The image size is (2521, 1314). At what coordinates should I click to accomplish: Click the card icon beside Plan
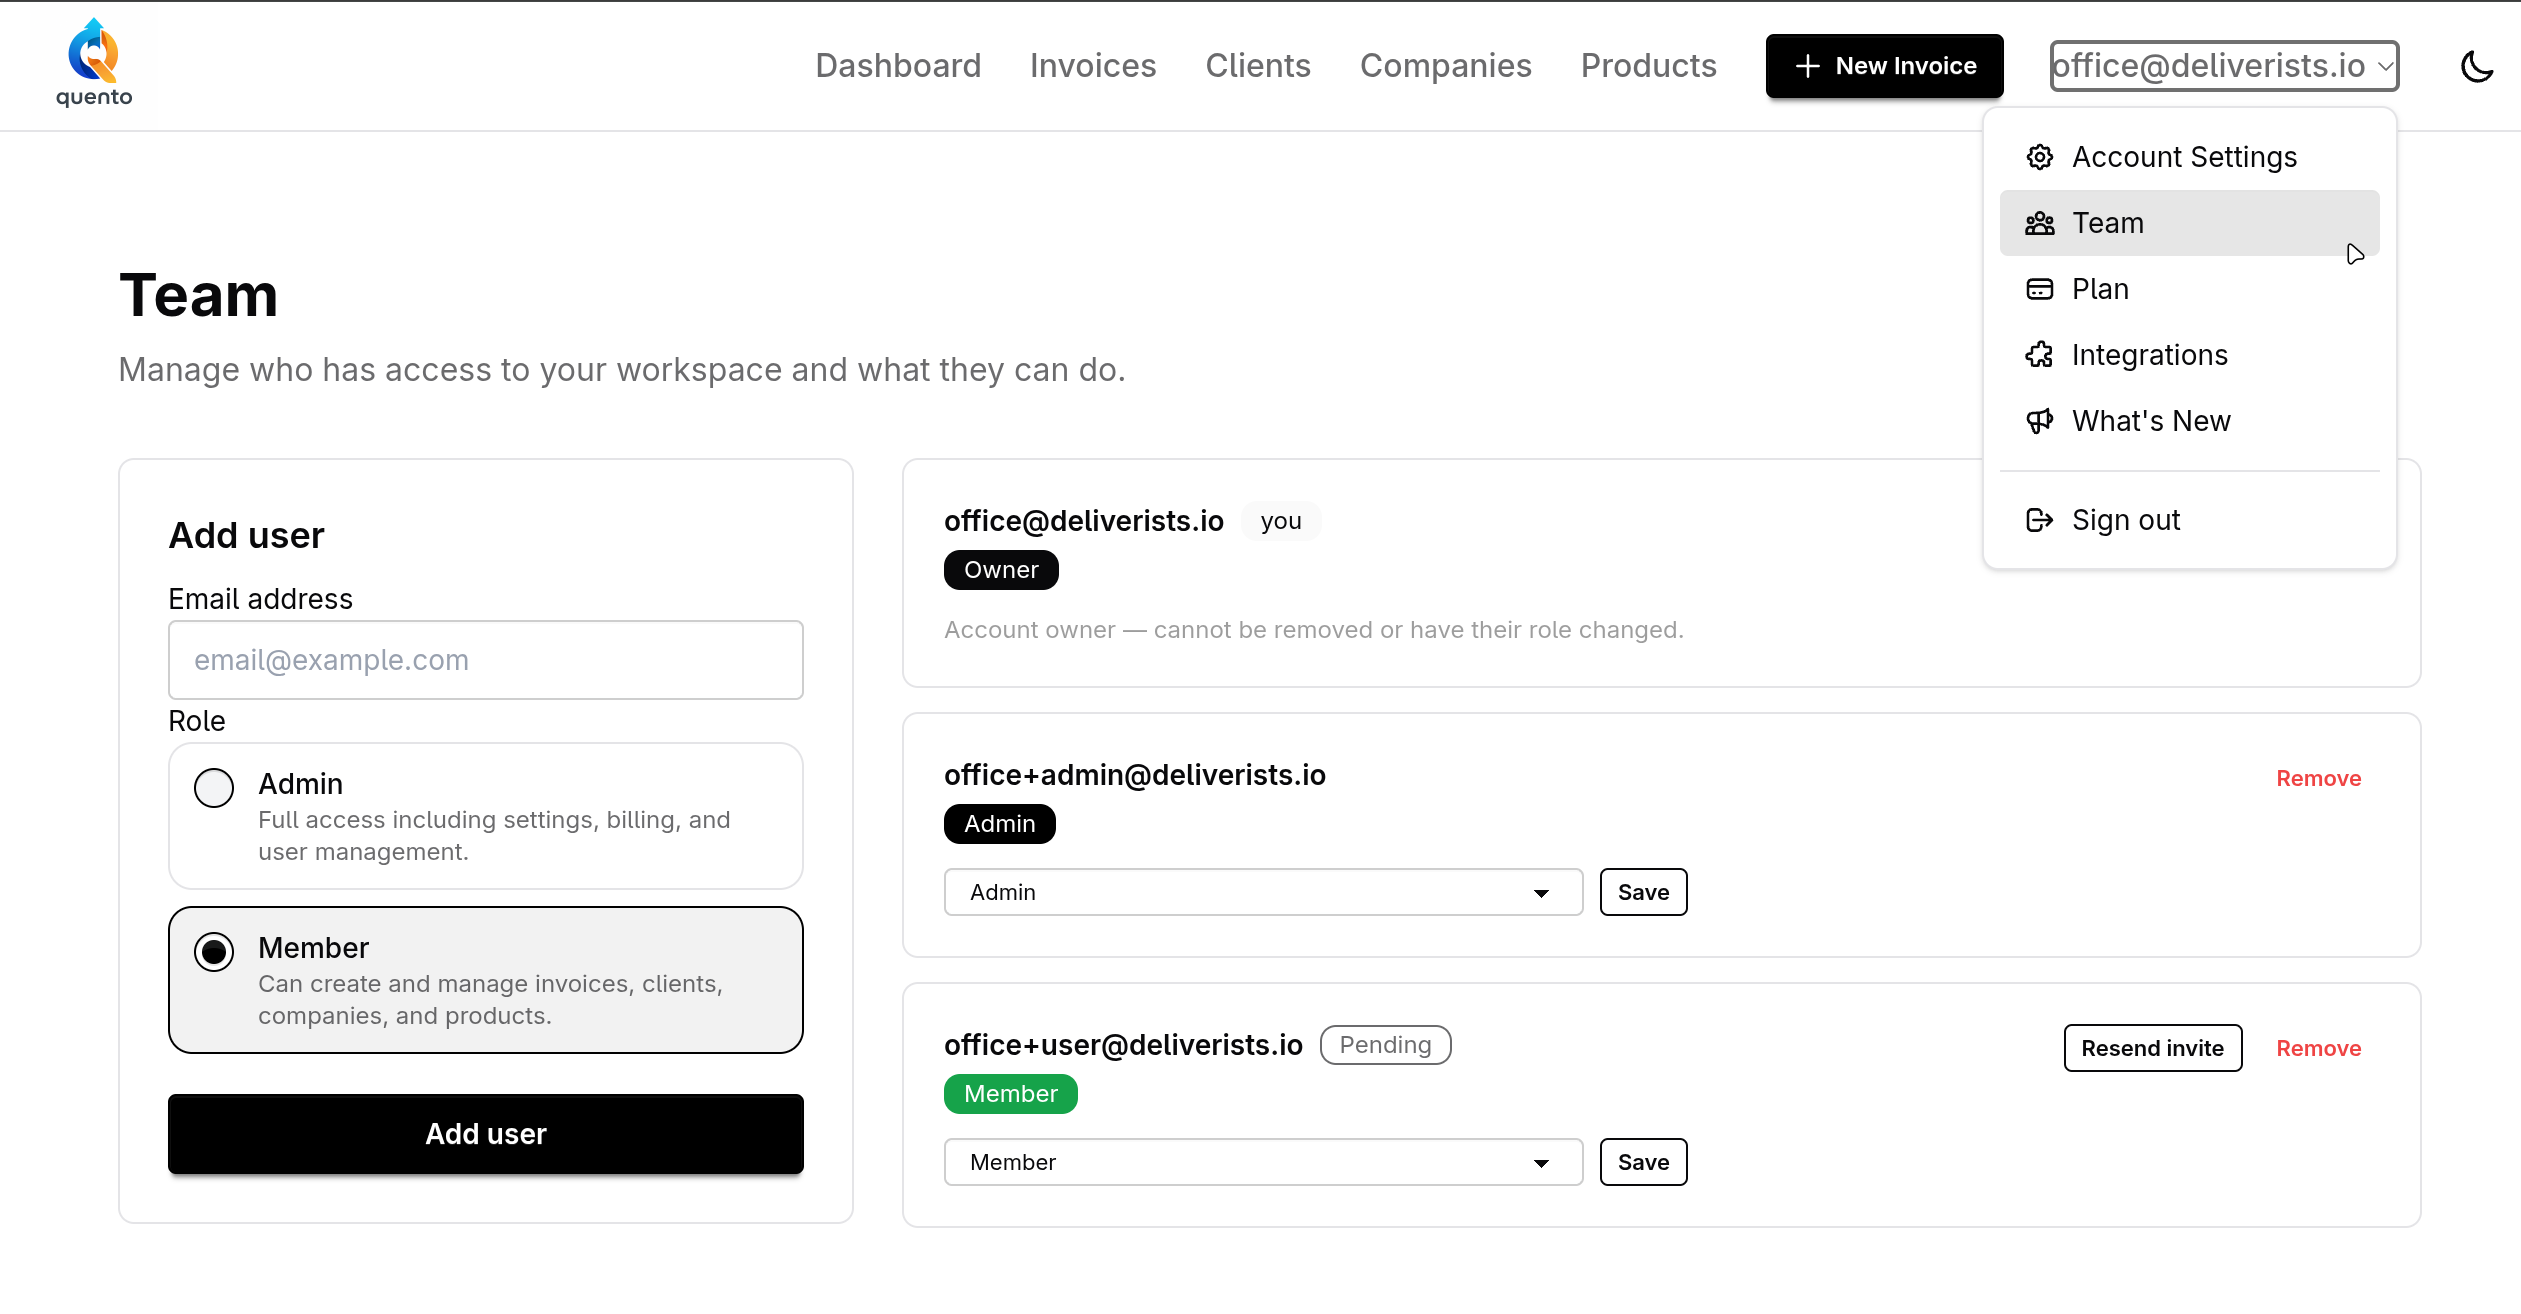pos(2040,289)
